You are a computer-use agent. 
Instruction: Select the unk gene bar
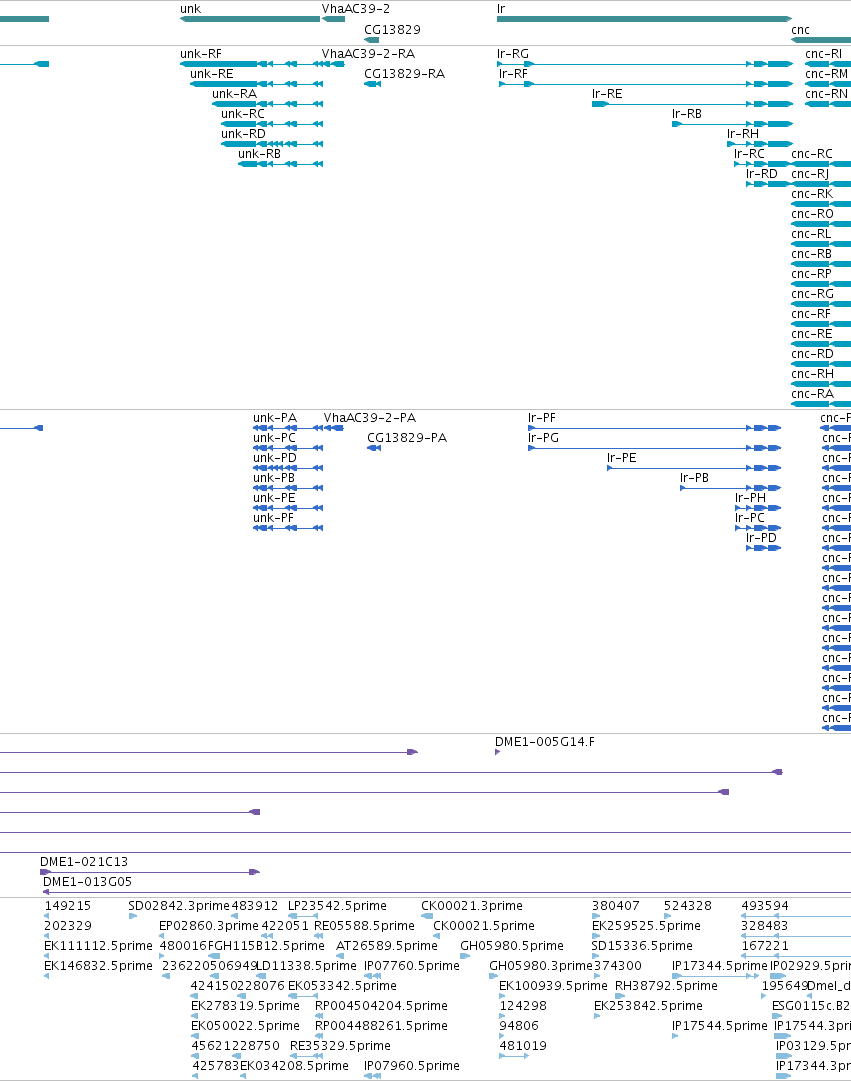point(250,19)
